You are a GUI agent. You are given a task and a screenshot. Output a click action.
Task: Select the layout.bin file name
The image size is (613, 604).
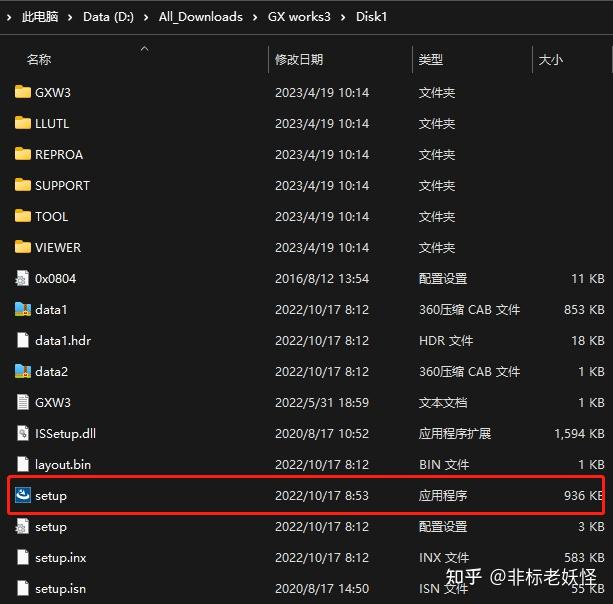(x=63, y=464)
